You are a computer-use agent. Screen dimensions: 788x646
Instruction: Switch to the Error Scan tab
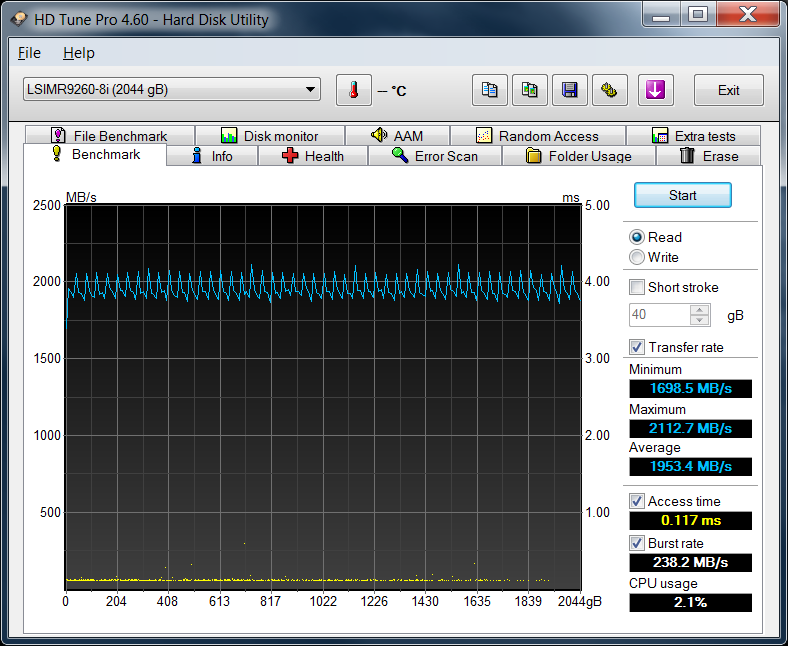(434, 156)
